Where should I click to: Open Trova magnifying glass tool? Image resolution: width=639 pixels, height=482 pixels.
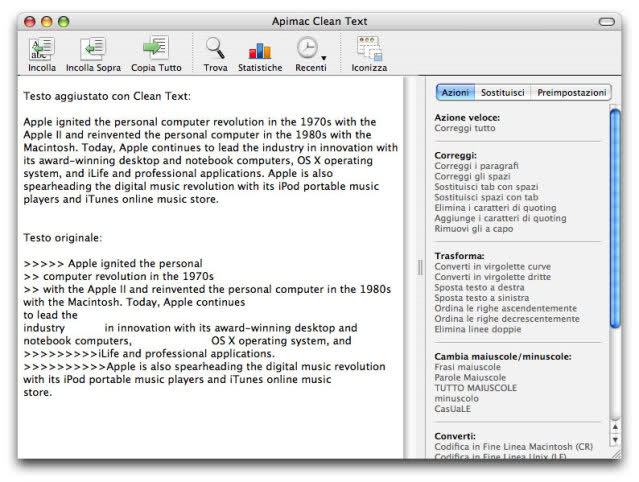[215, 48]
